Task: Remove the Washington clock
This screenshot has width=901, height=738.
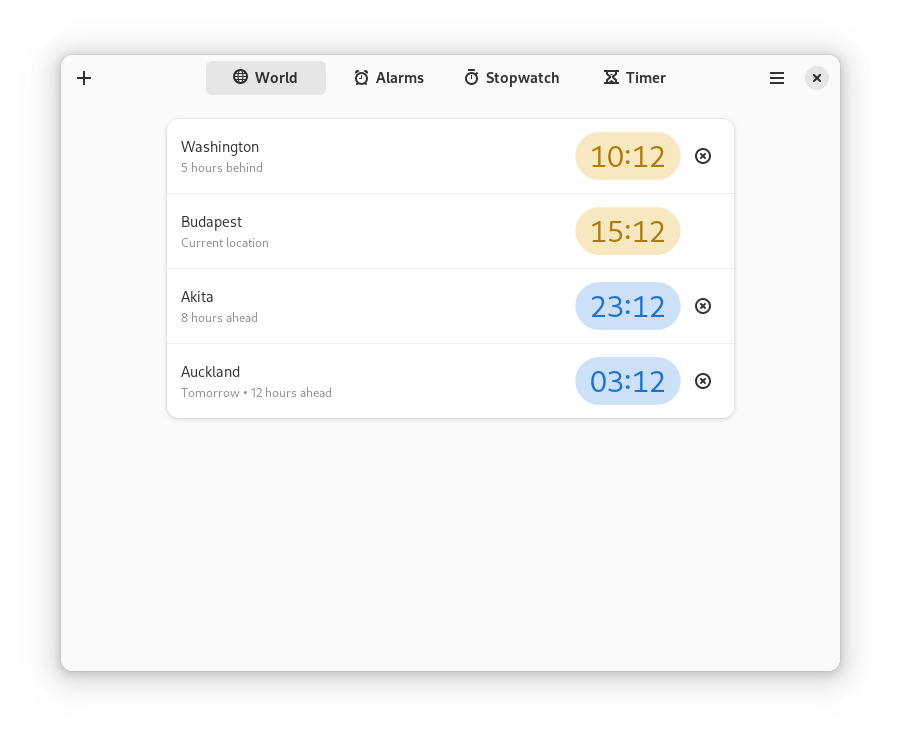Action: [703, 156]
